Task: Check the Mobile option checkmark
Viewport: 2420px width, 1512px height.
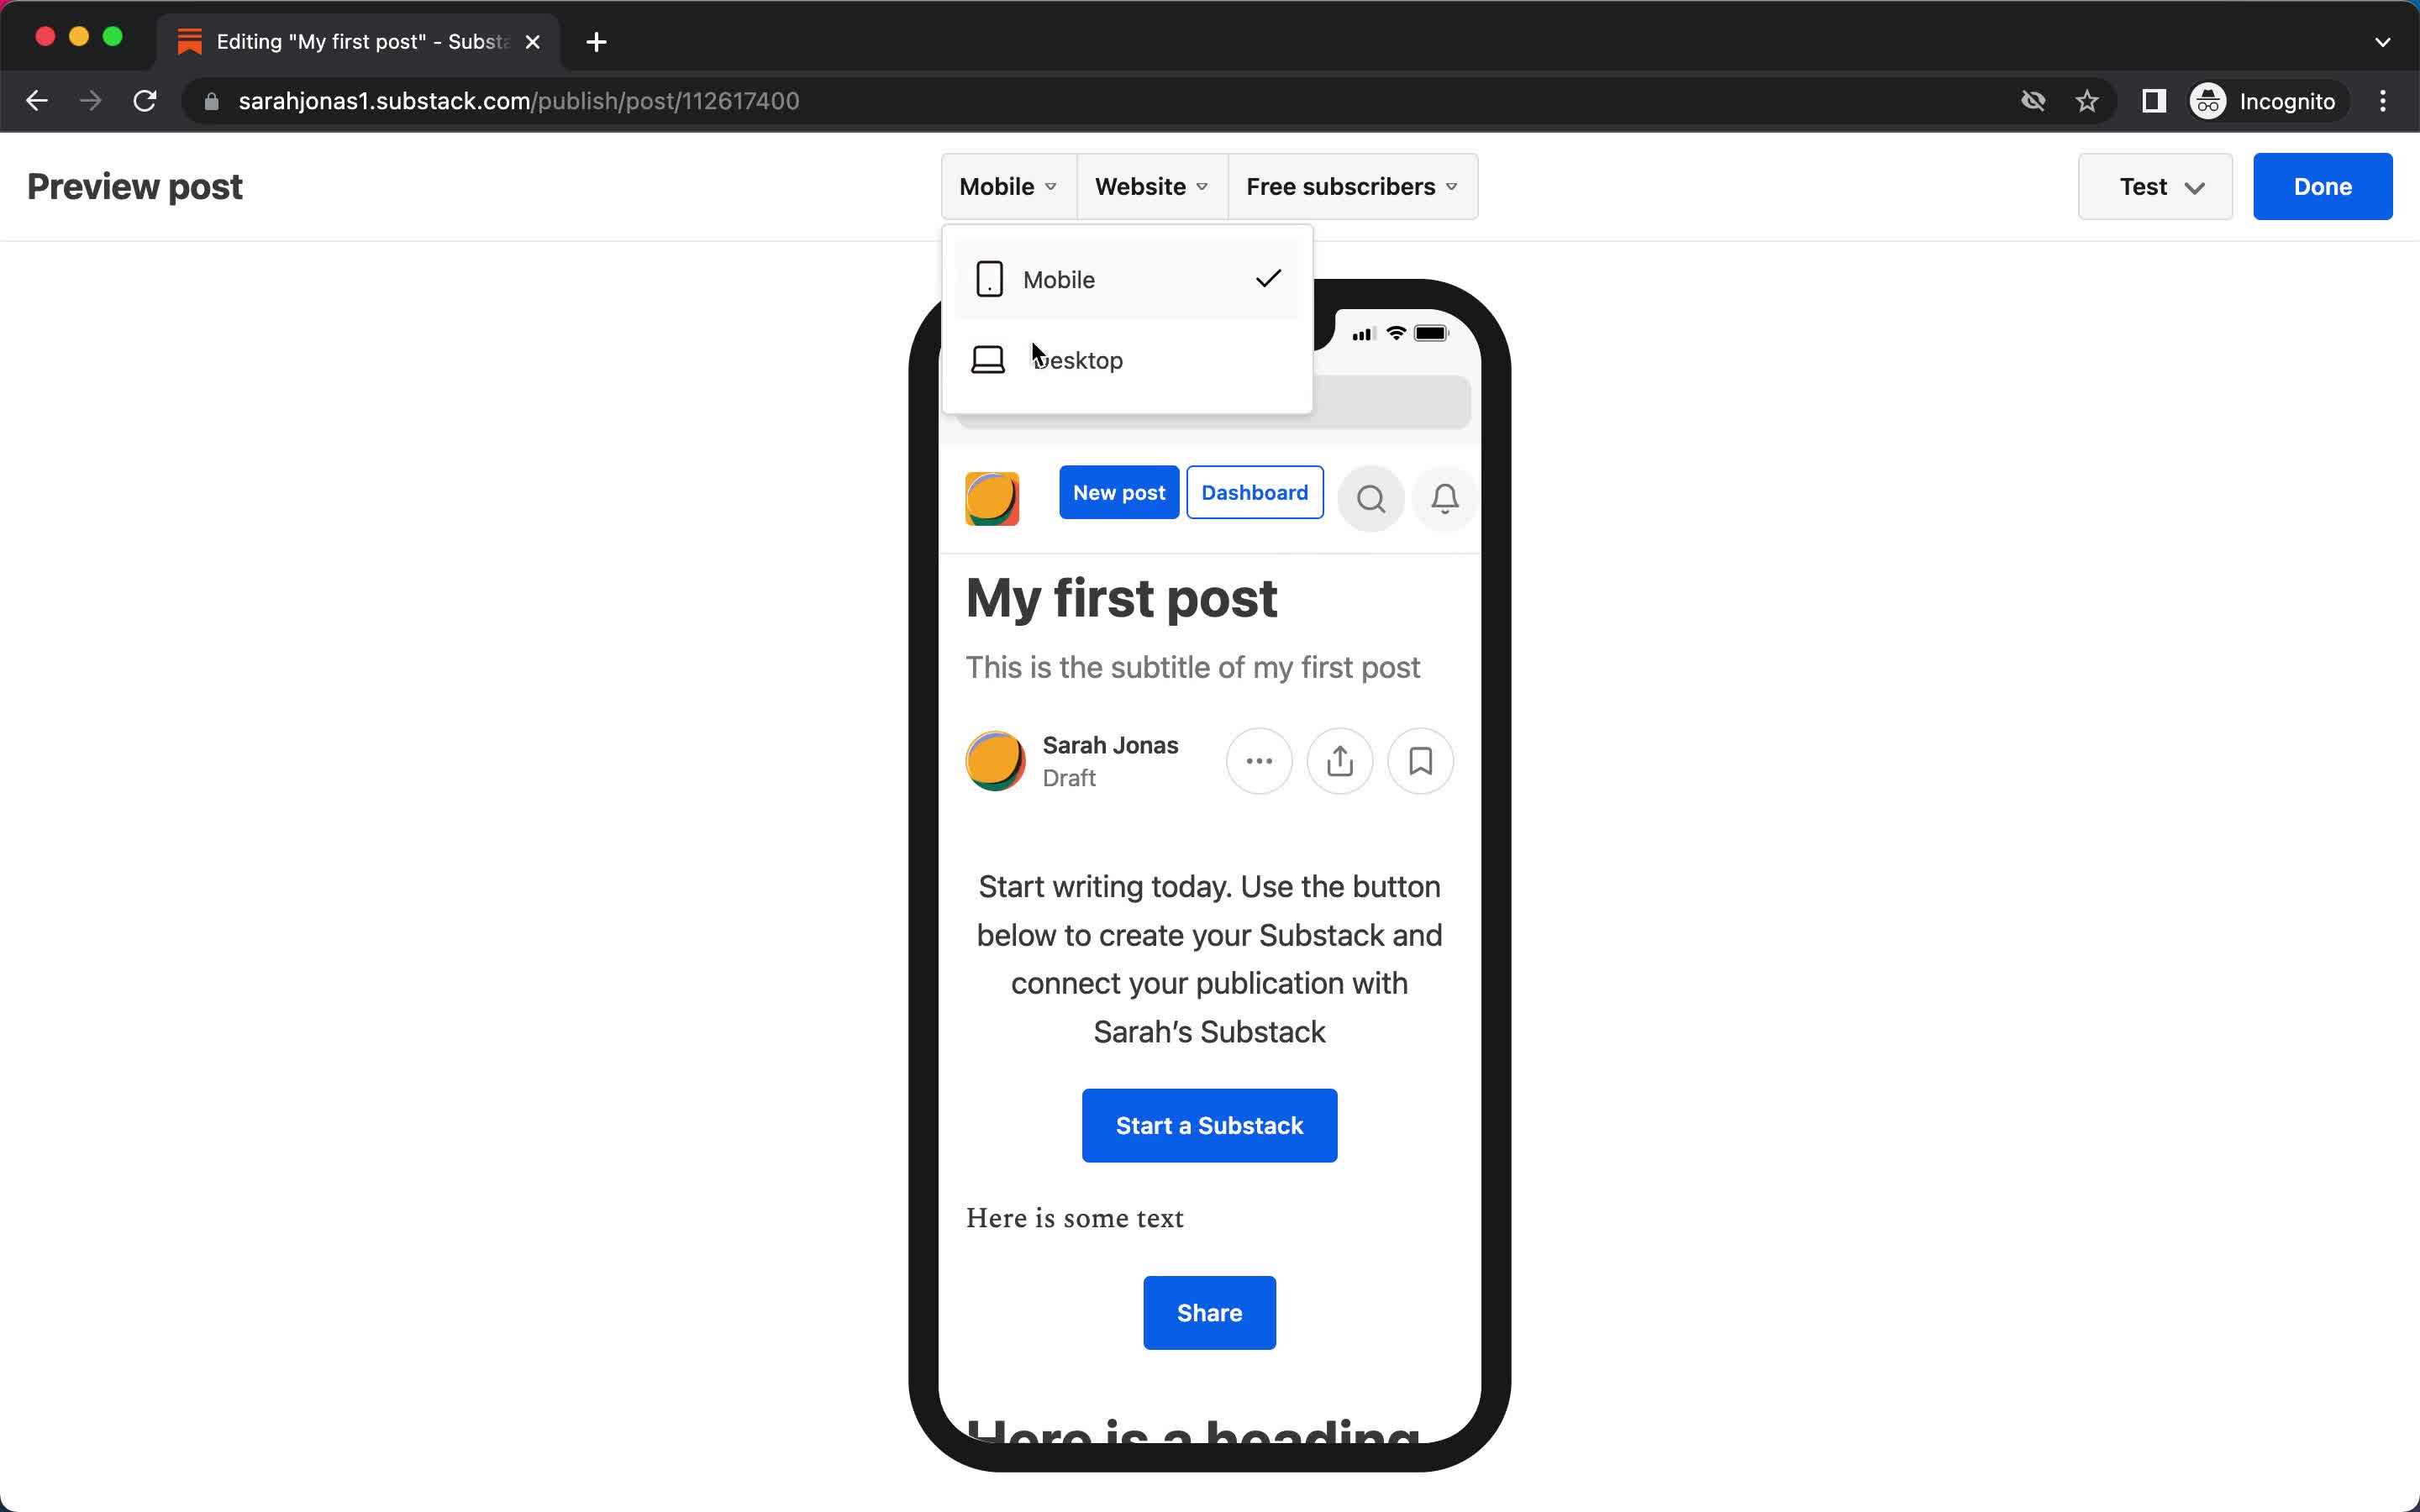Action: 1266,279
